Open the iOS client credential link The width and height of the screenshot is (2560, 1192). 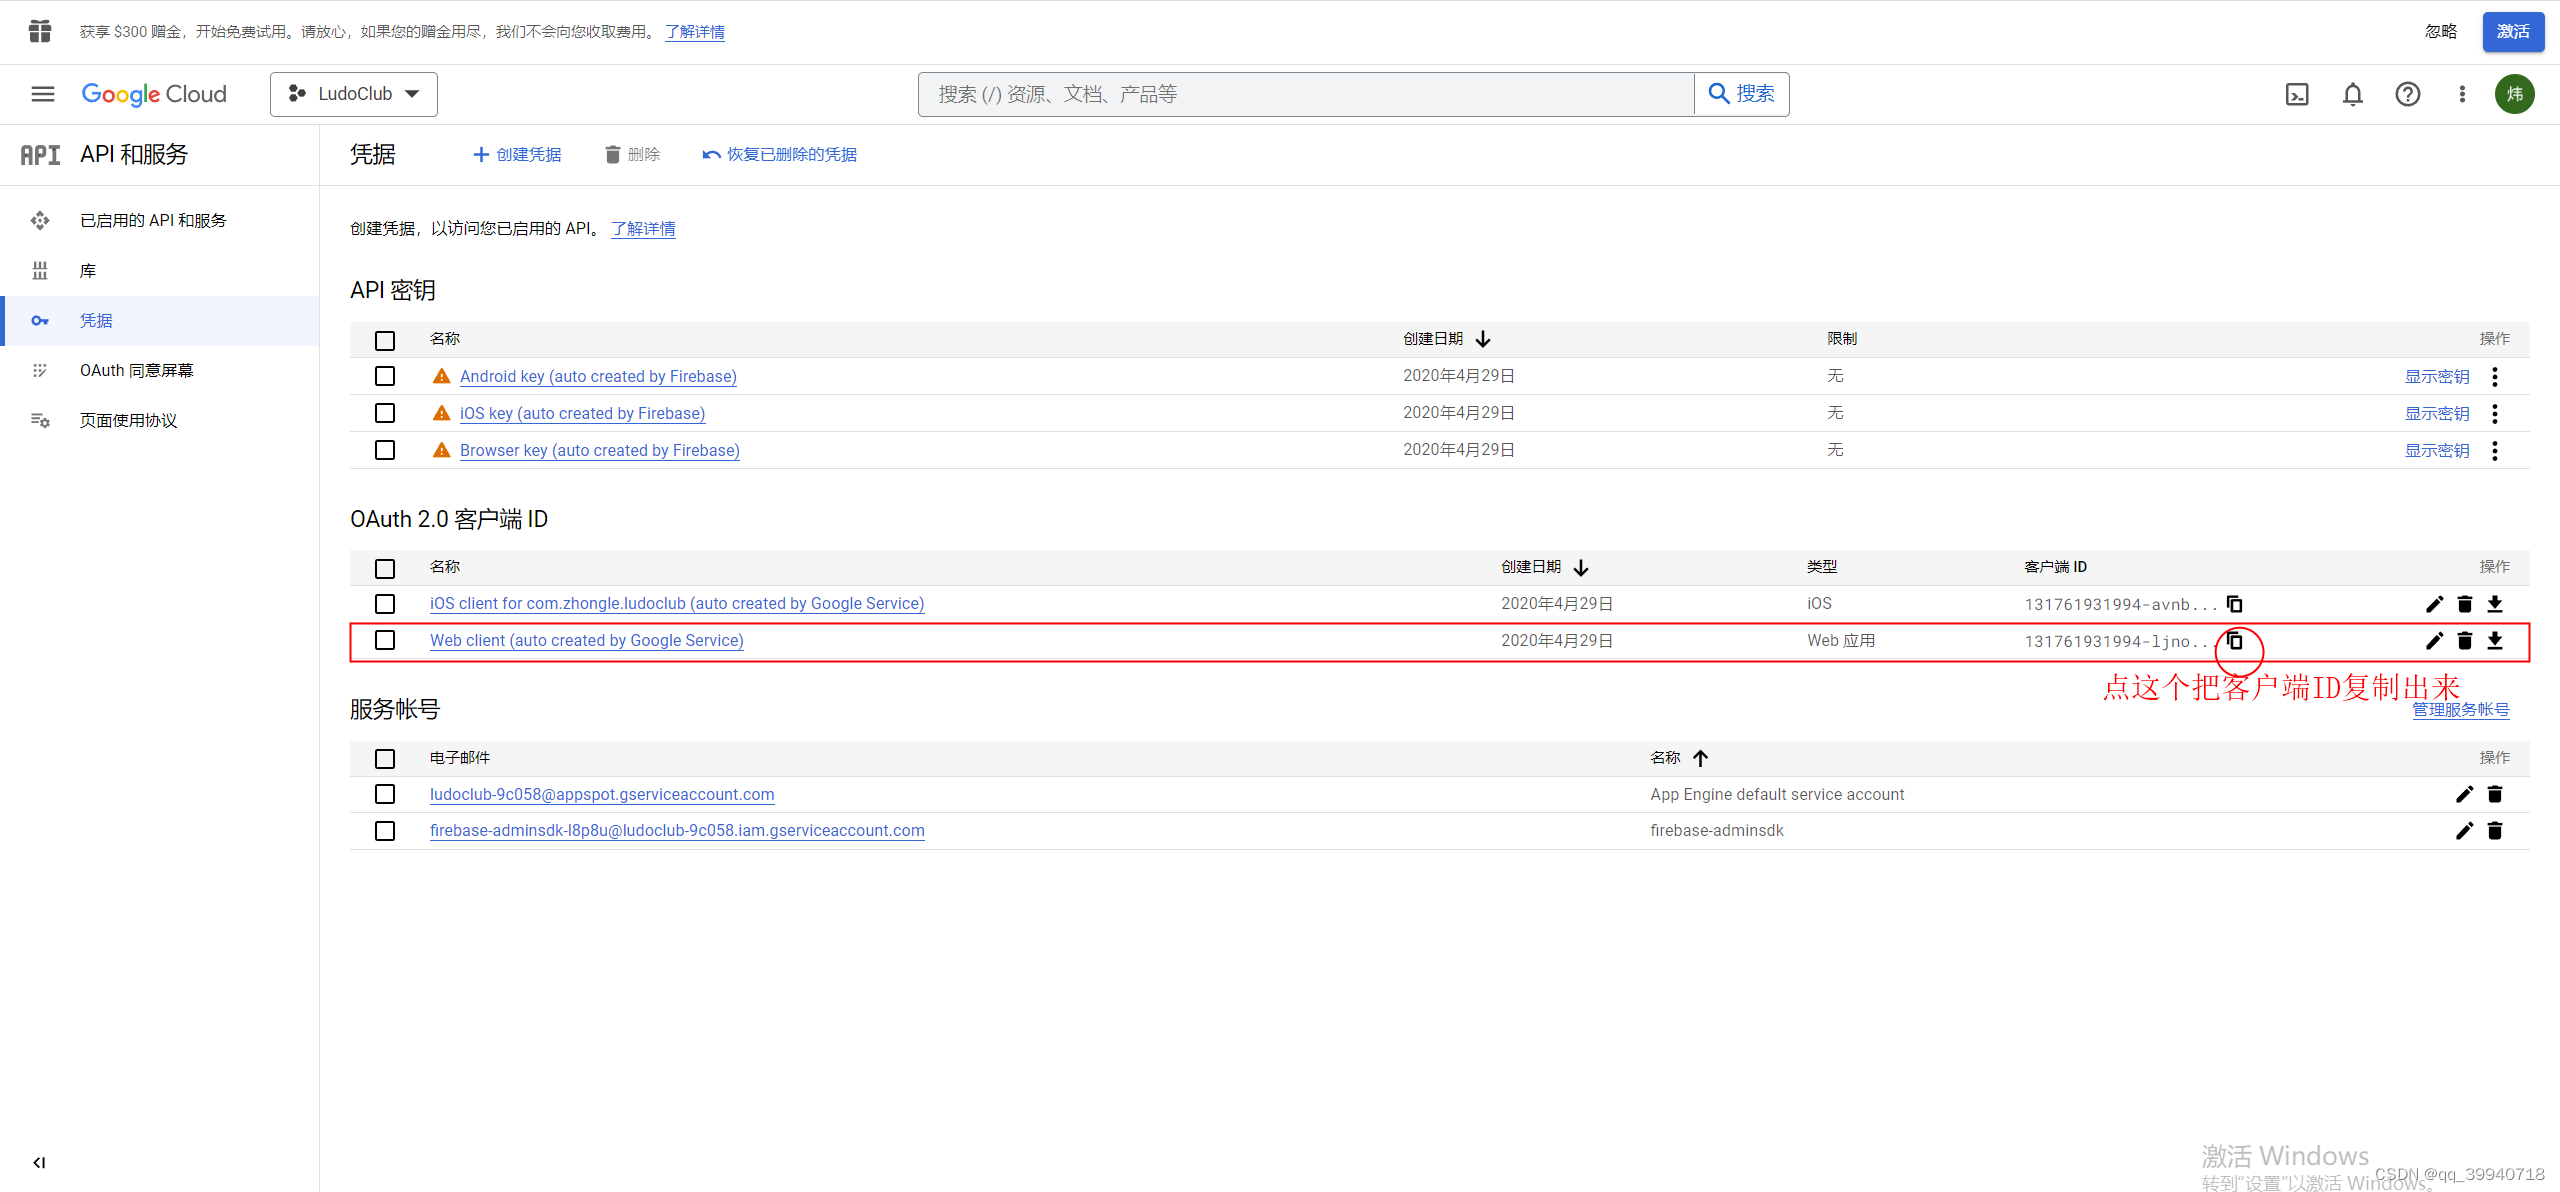677,604
